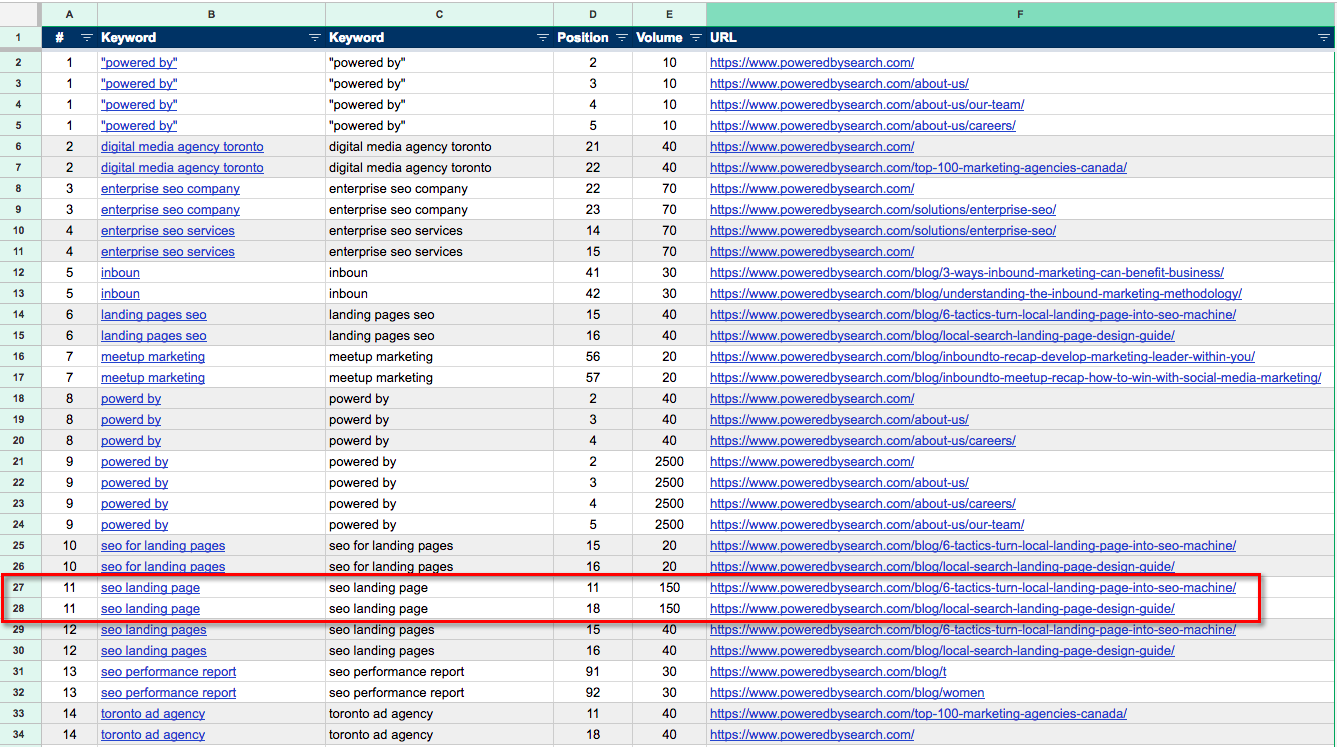Open 'landing pages seo' link in row 14

tap(154, 315)
